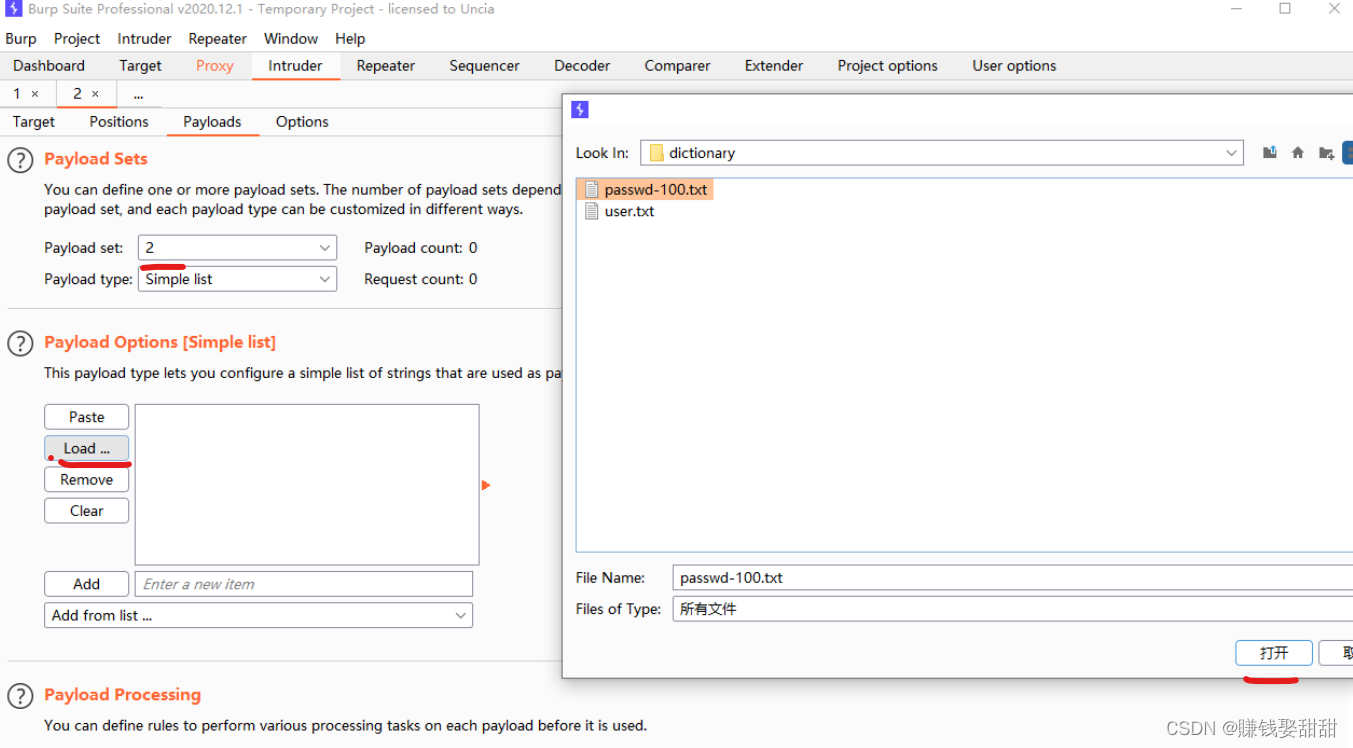Image resolution: width=1353 pixels, height=748 pixels.
Task: Select Intruder attack tab 1
Action: click(x=16, y=94)
